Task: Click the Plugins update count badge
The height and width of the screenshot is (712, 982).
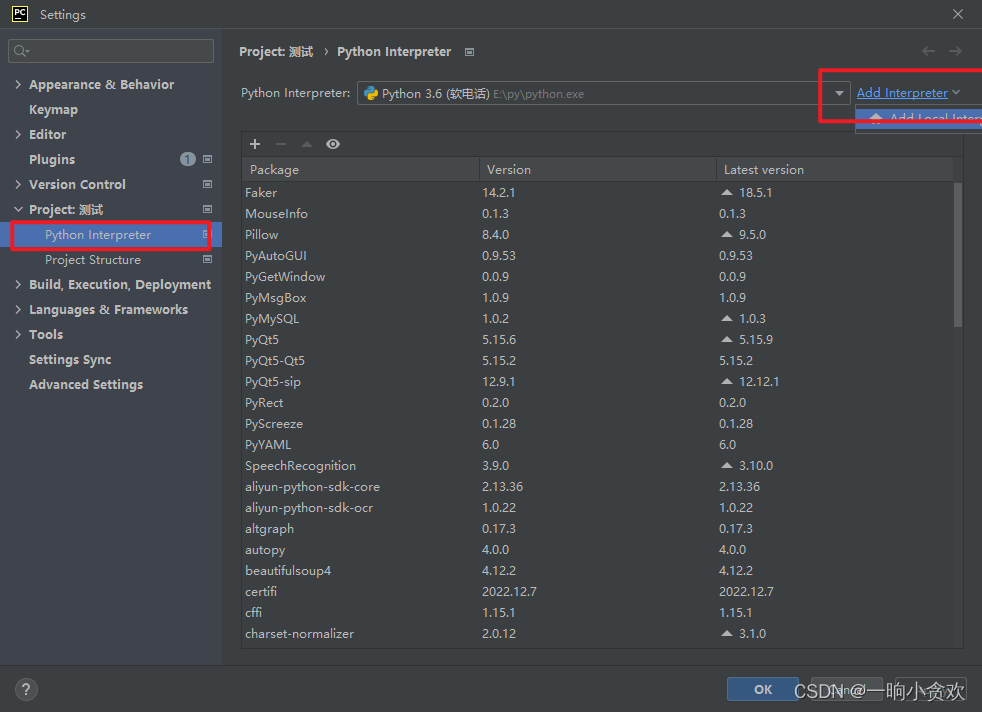Action: point(188,159)
